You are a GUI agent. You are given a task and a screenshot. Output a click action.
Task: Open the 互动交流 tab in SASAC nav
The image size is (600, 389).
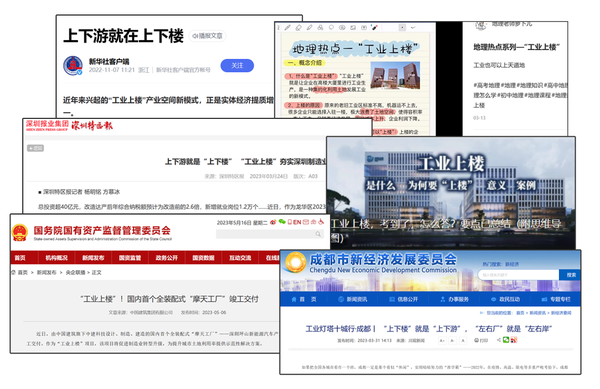point(240,258)
